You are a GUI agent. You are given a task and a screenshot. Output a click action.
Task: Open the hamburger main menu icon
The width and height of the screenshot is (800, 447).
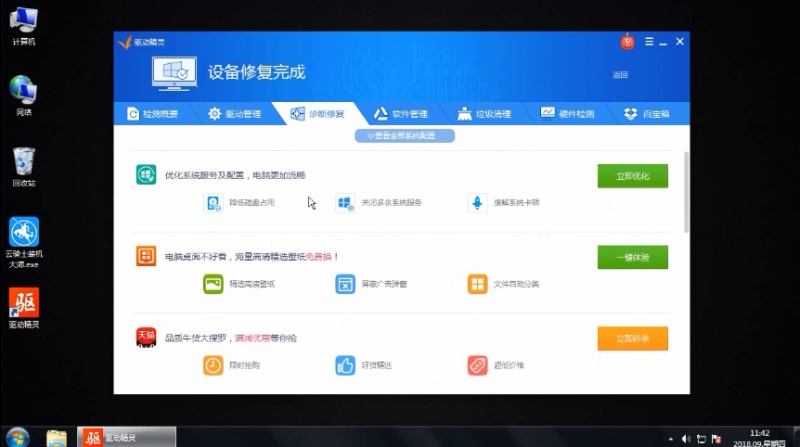coord(649,42)
